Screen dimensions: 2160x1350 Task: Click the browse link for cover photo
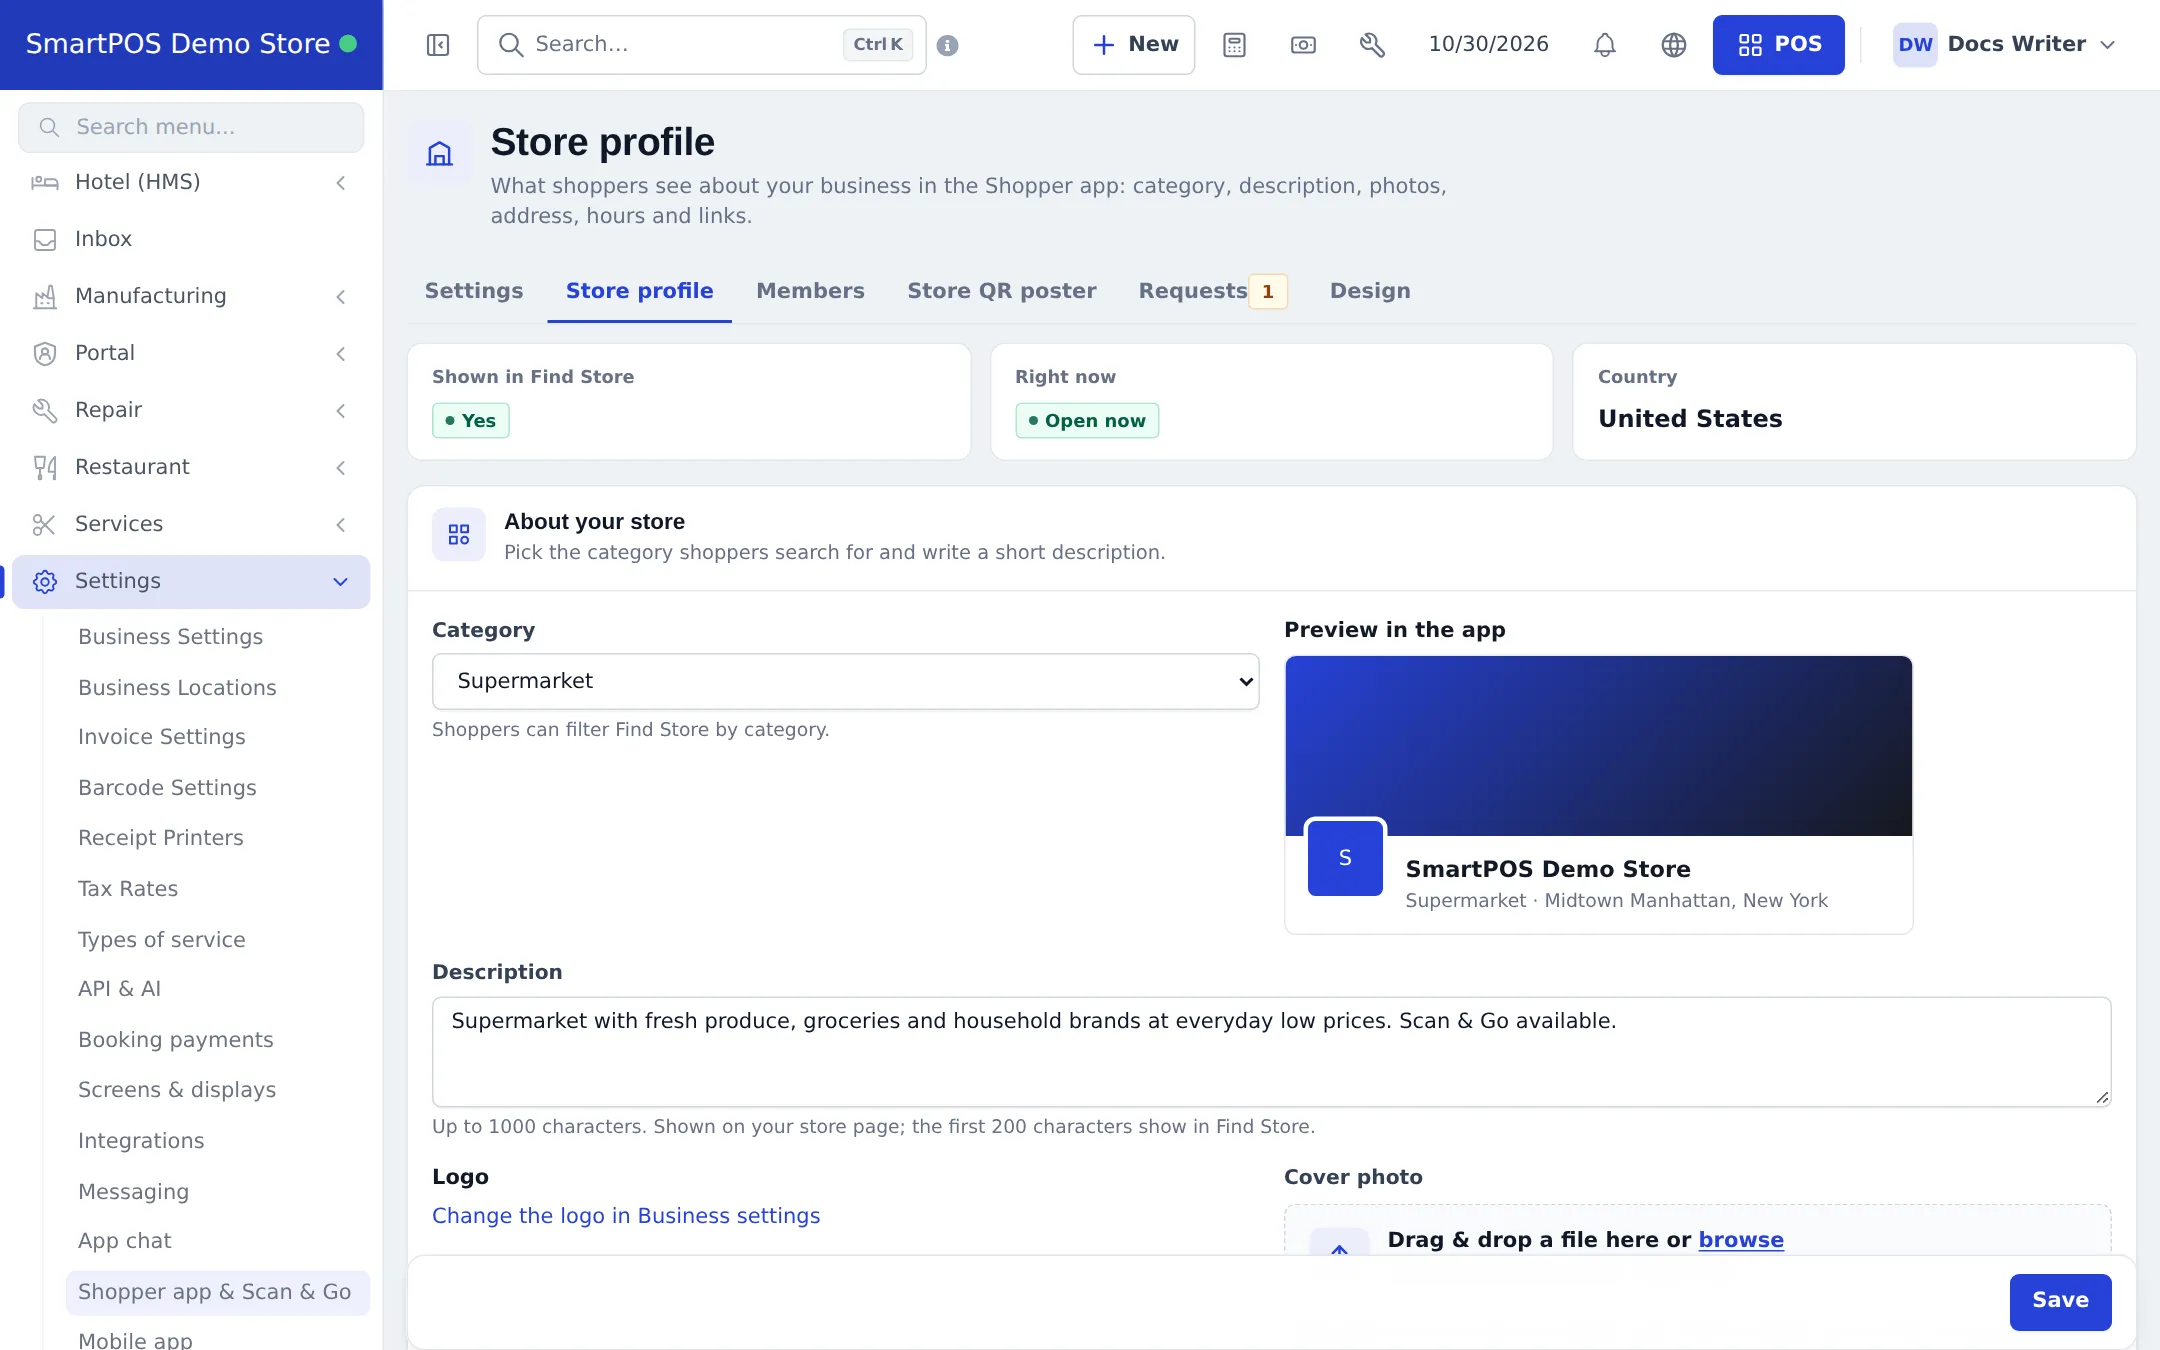(x=1741, y=1240)
